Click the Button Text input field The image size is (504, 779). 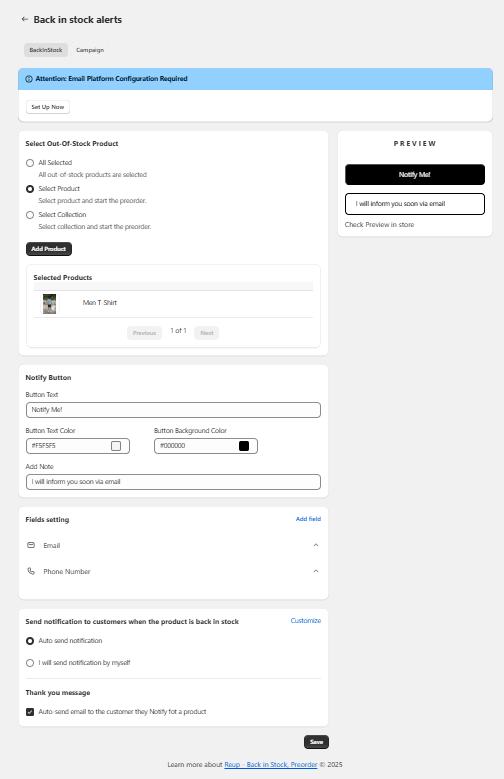point(173,410)
